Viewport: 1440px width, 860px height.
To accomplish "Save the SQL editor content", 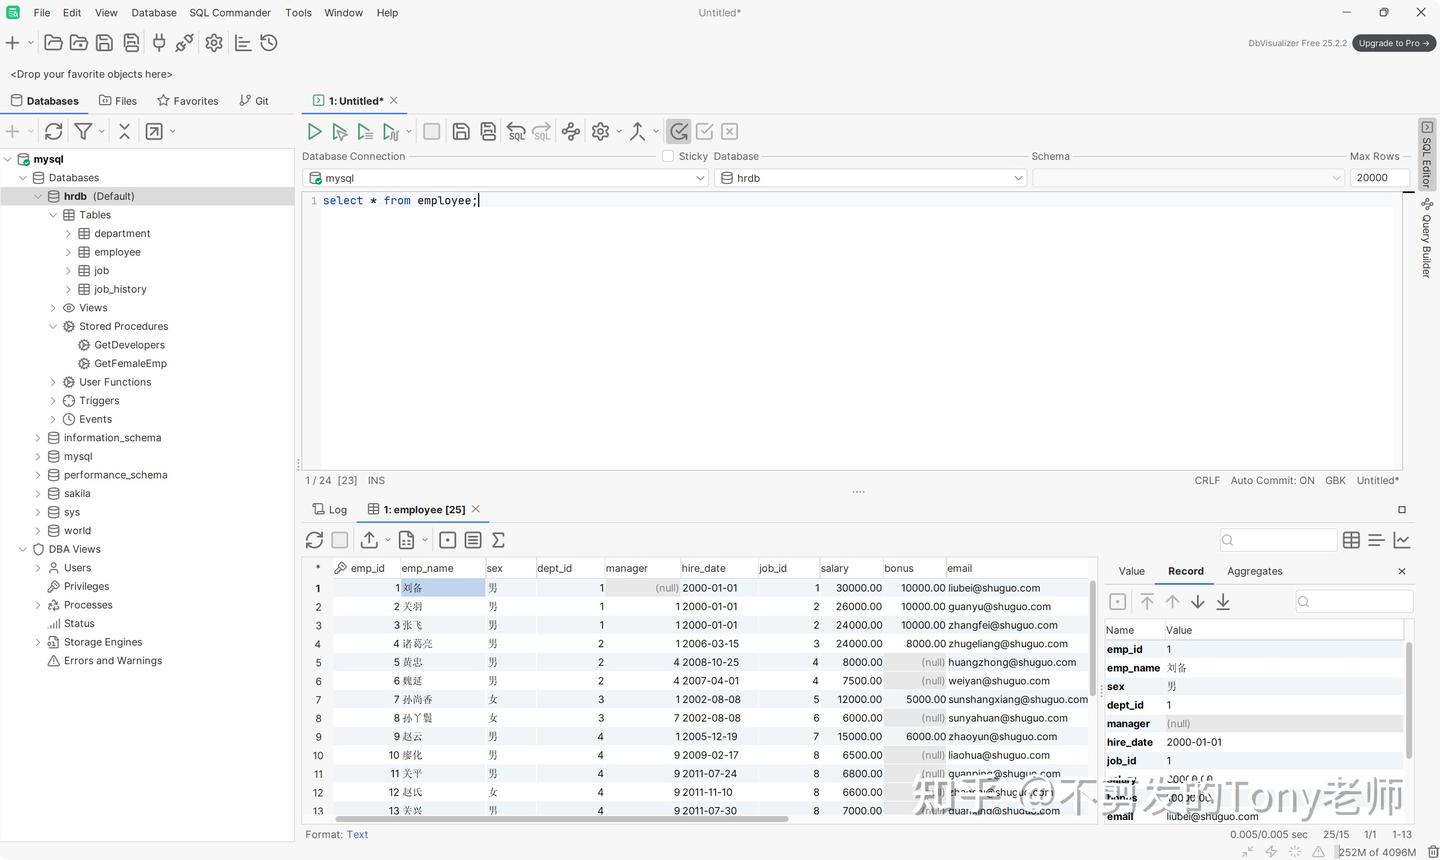I will 461,131.
